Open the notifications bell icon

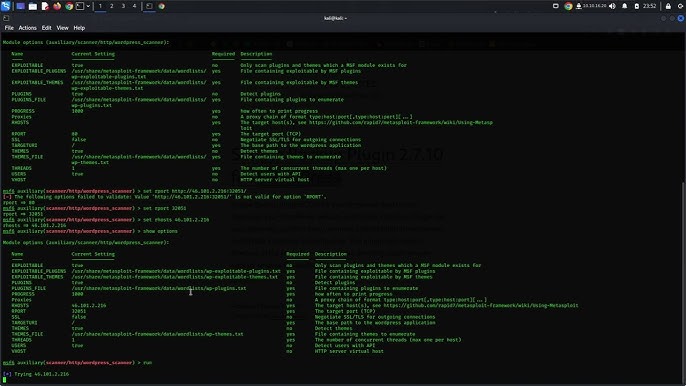(625, 6)
